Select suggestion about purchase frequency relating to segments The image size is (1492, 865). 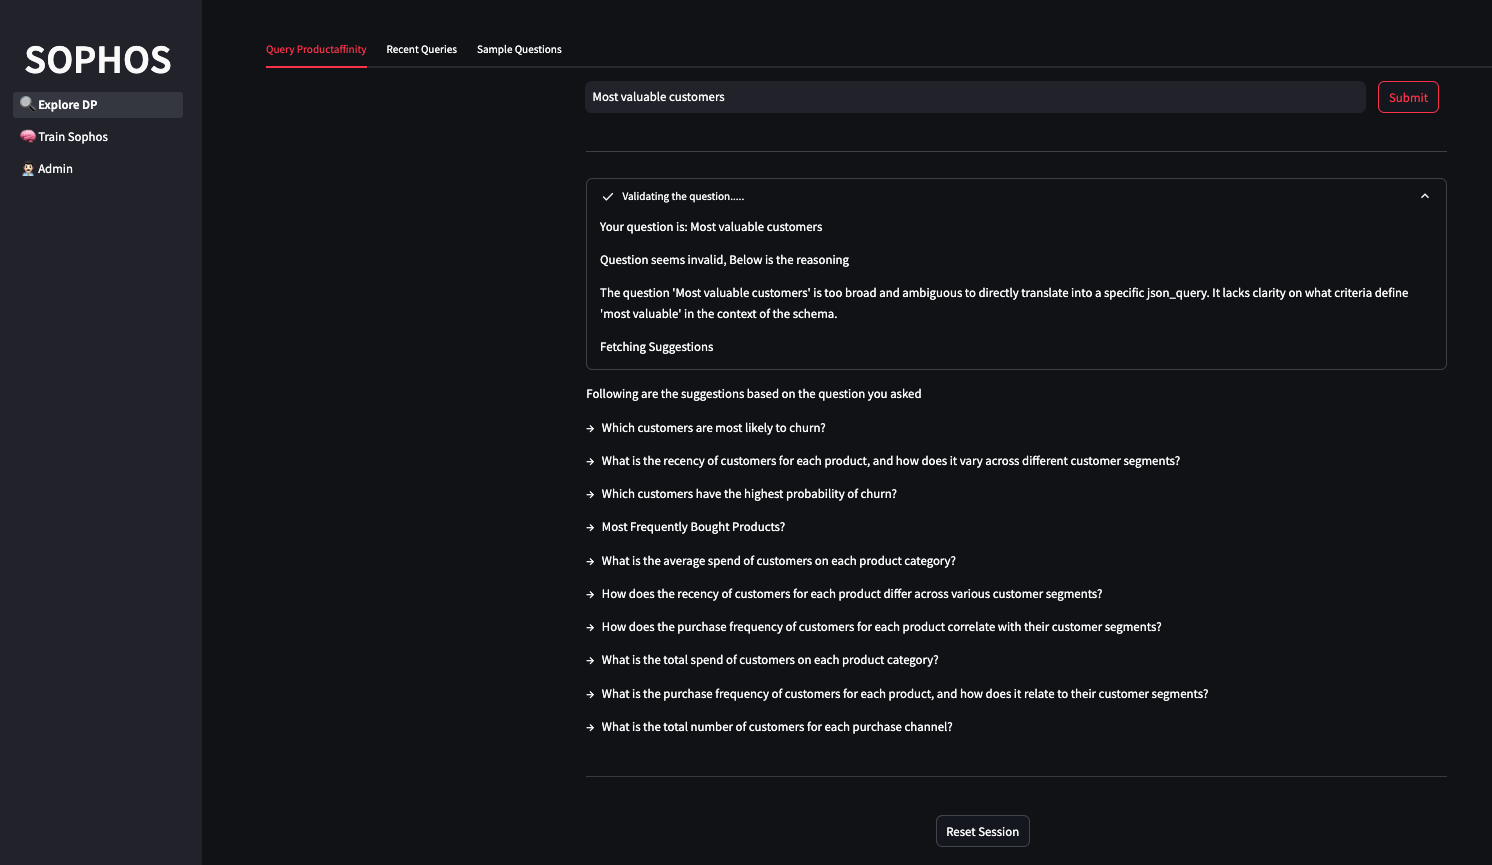point(905,694)
